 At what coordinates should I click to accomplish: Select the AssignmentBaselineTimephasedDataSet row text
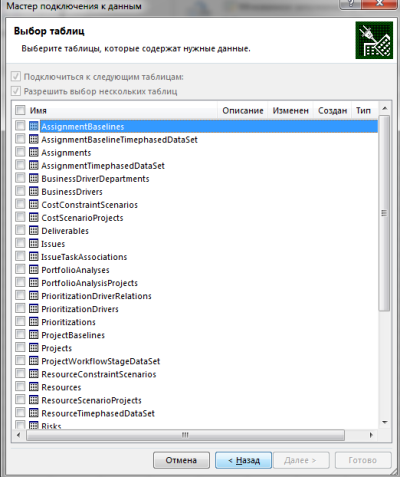(119, 140)
